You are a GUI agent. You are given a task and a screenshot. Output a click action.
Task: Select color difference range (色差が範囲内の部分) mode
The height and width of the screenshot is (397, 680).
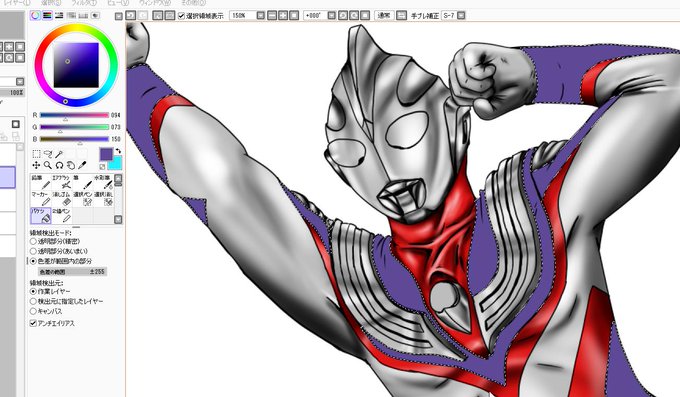click(x=33, y=261)
